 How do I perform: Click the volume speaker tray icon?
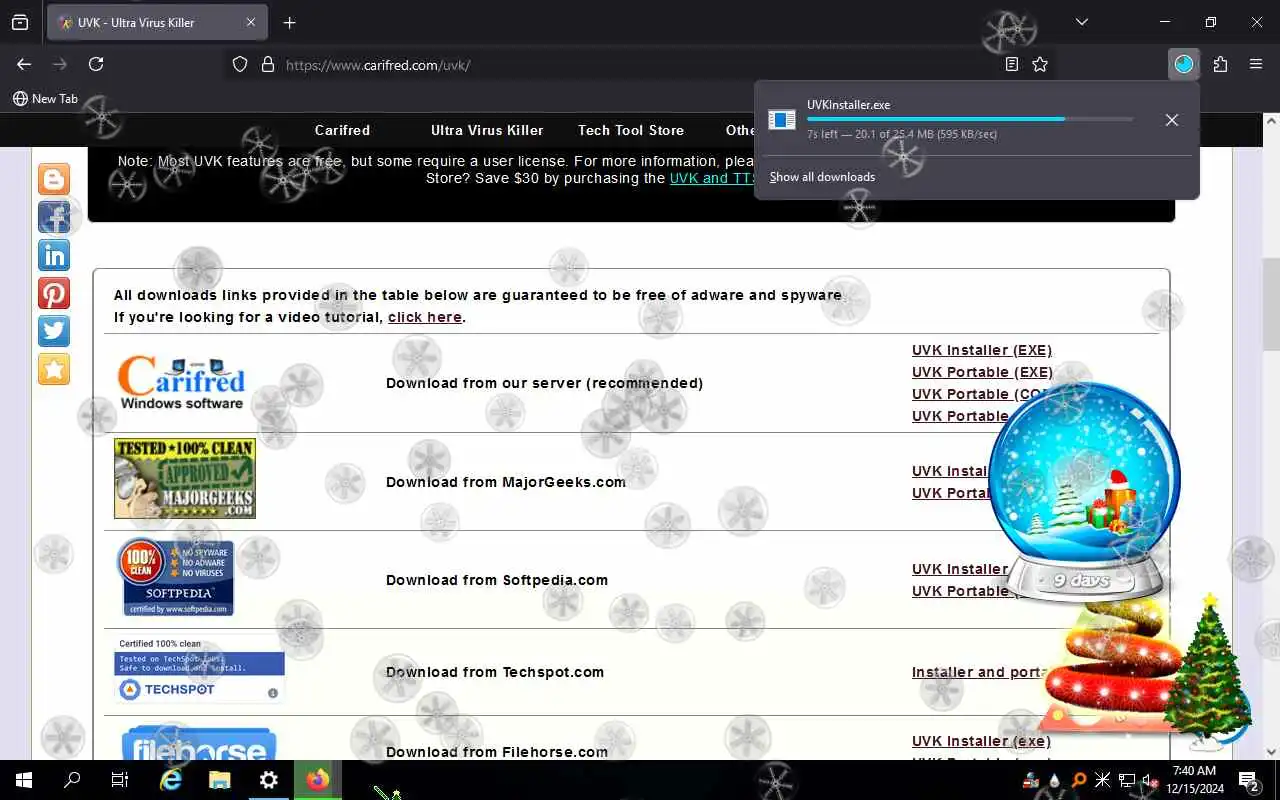point(1149,780)
